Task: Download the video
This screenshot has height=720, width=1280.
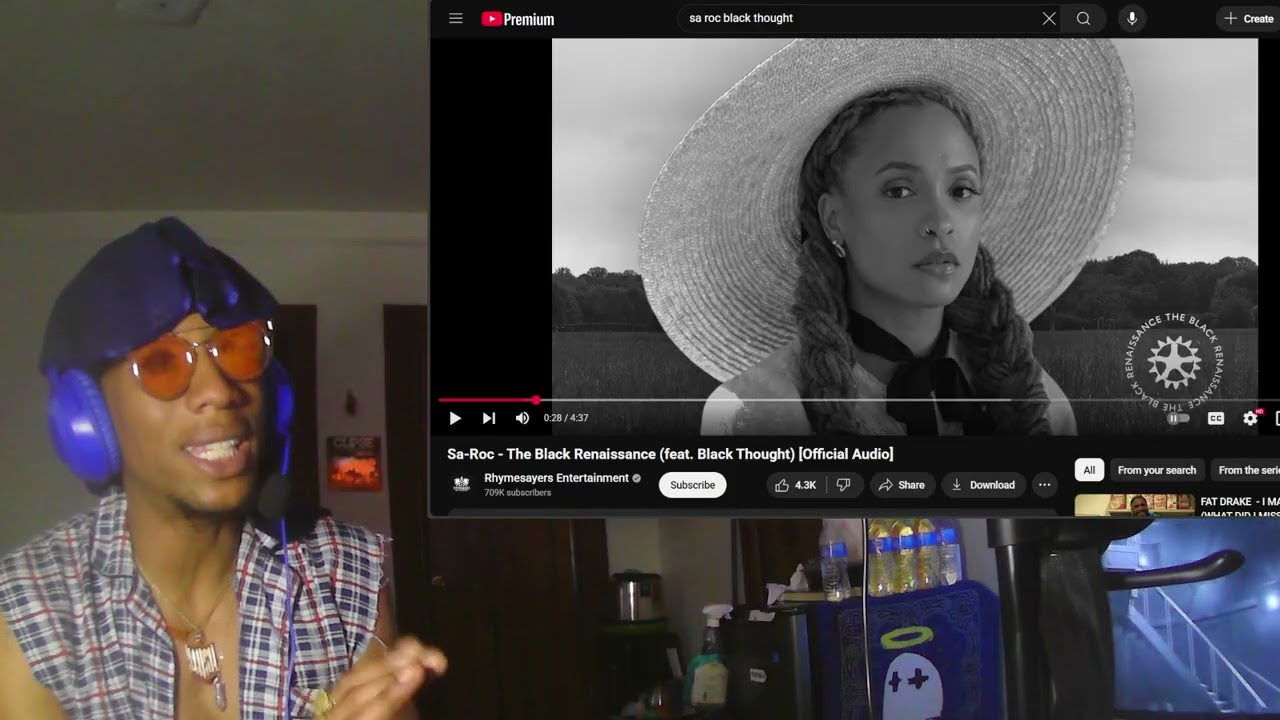Action: pyautogui.click(x=983, y=485)
